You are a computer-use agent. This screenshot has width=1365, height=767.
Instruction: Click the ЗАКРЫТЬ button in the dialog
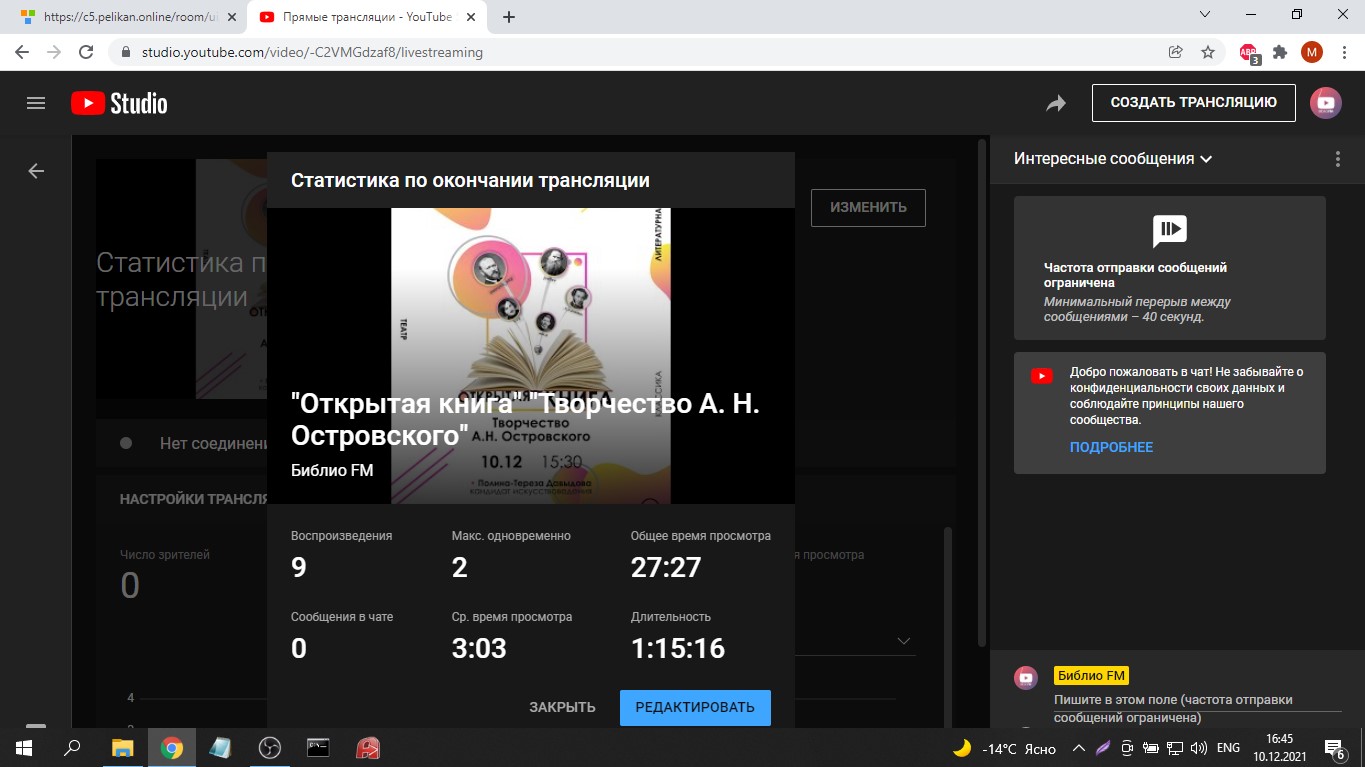562,707
